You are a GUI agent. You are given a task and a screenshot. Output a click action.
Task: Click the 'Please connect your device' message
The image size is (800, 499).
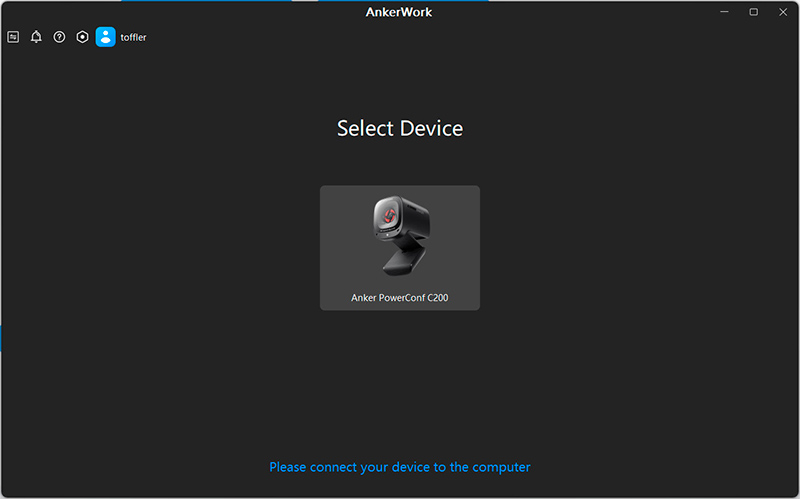pos(400,467)
